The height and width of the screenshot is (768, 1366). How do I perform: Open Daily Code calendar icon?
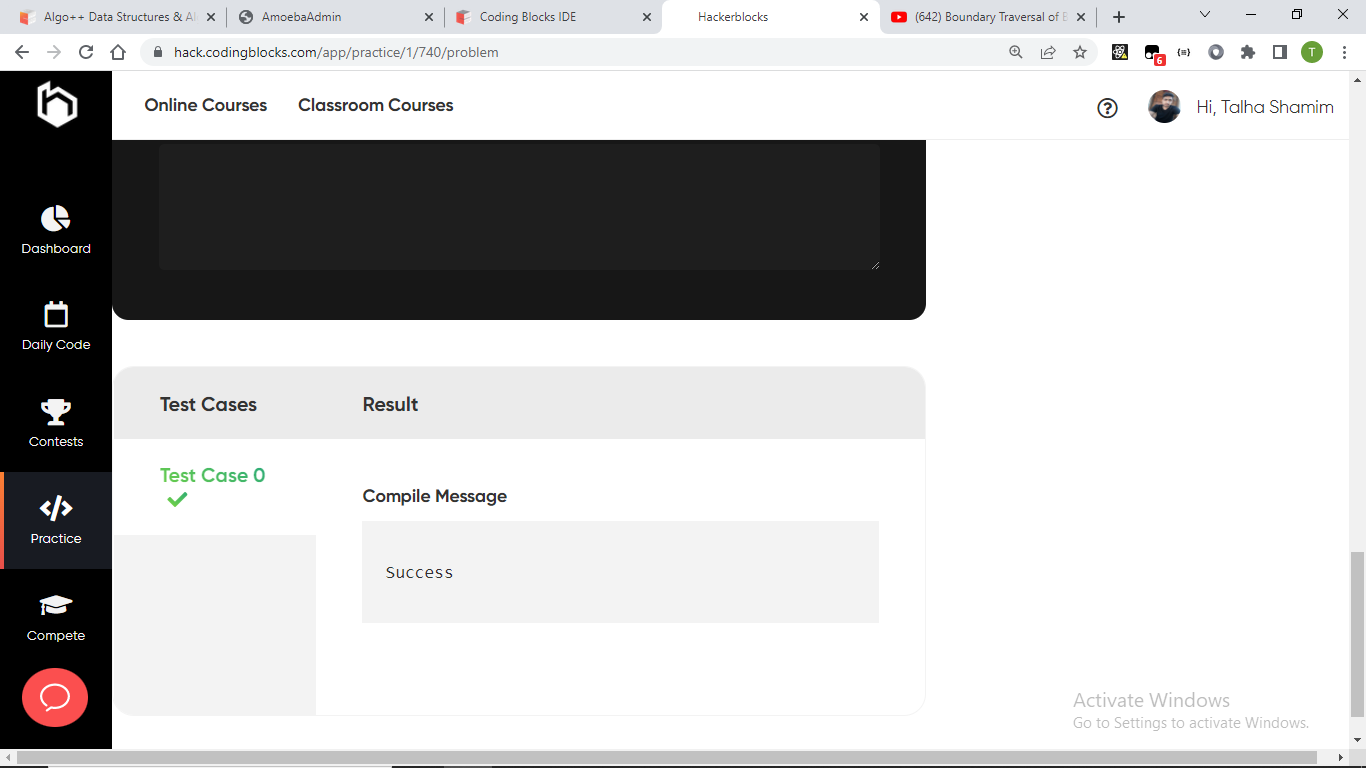point(56,315)
